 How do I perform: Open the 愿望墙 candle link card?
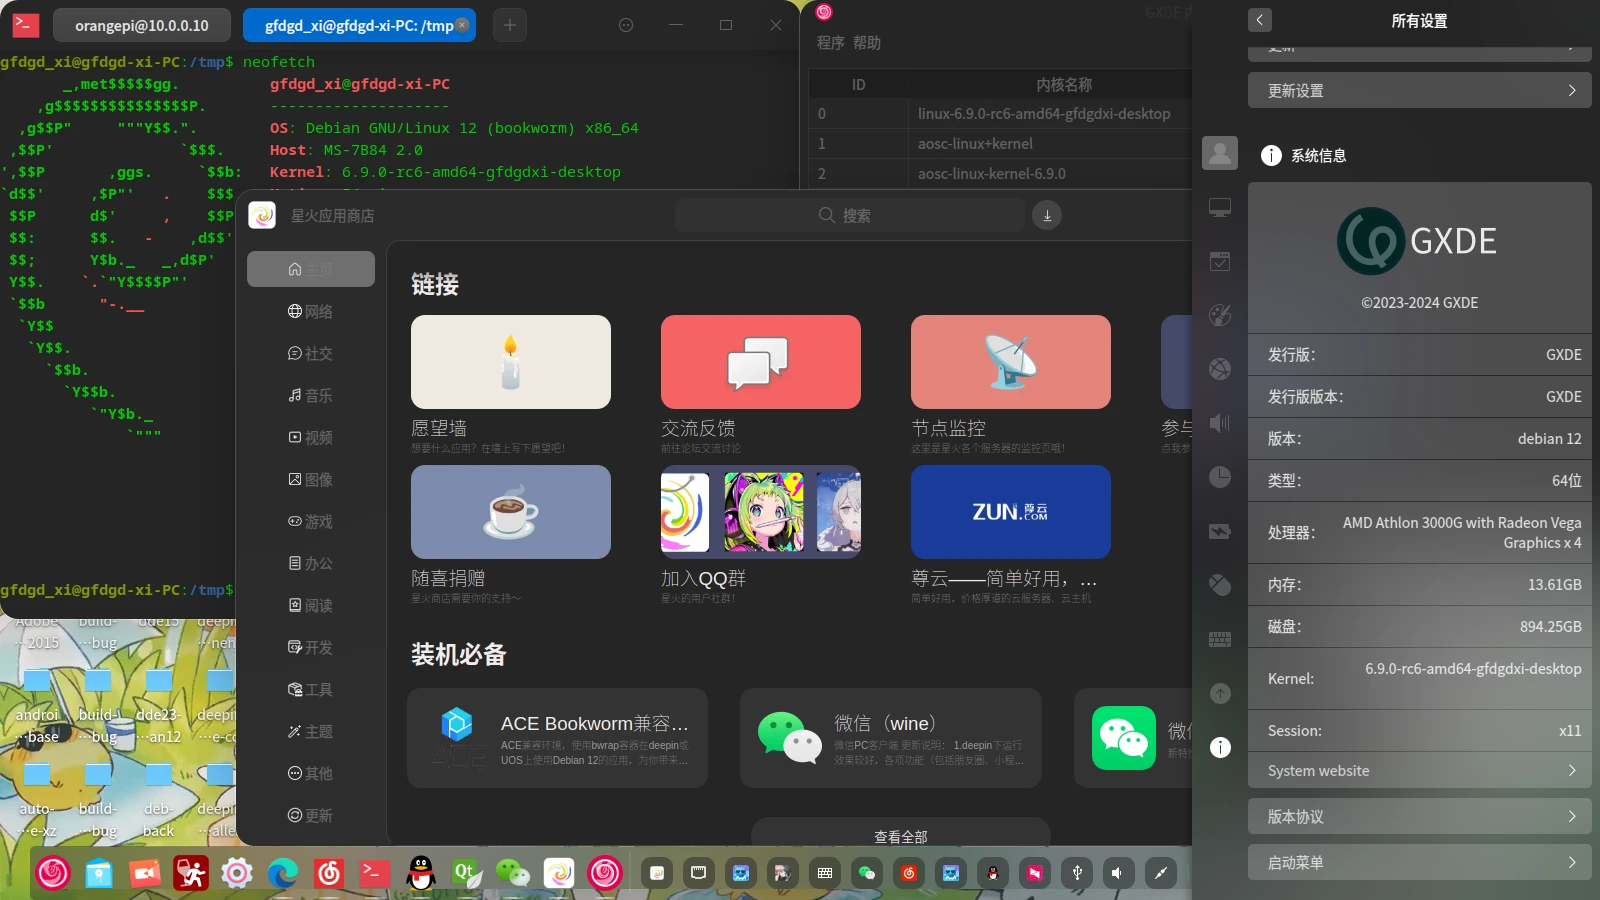[510, 362]
